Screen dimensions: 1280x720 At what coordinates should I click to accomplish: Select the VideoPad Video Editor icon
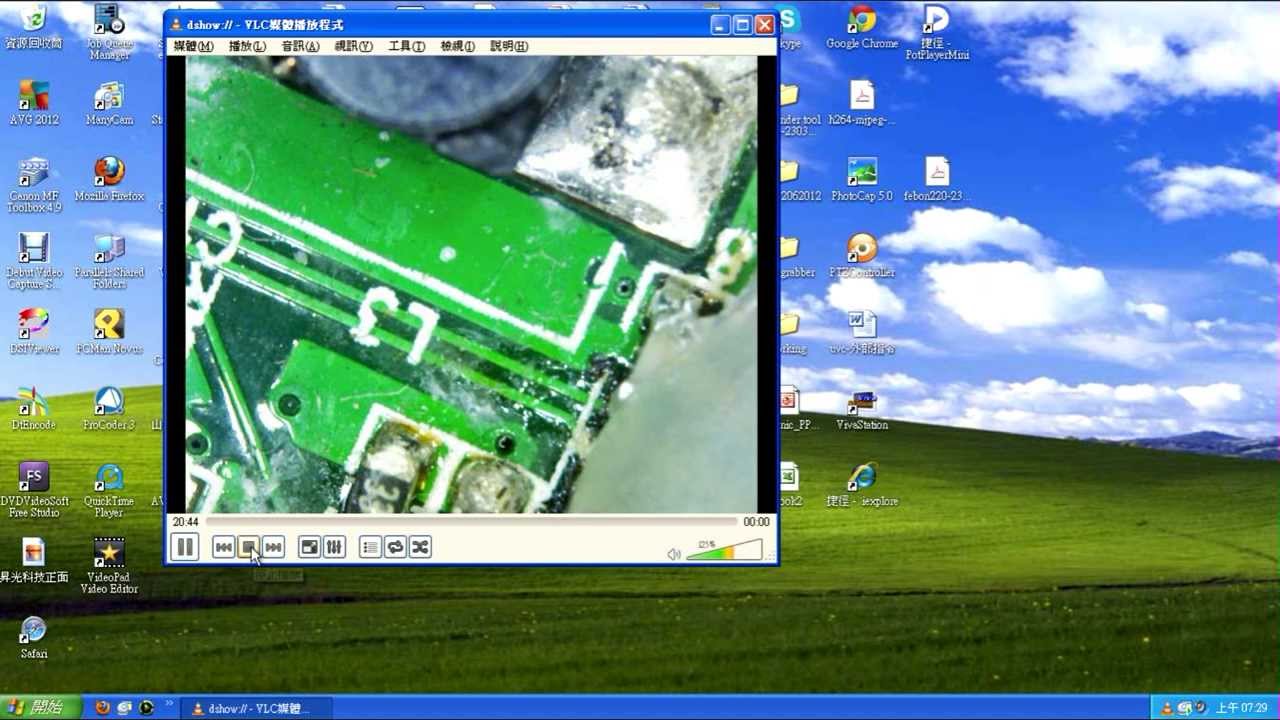click(109, 567)
